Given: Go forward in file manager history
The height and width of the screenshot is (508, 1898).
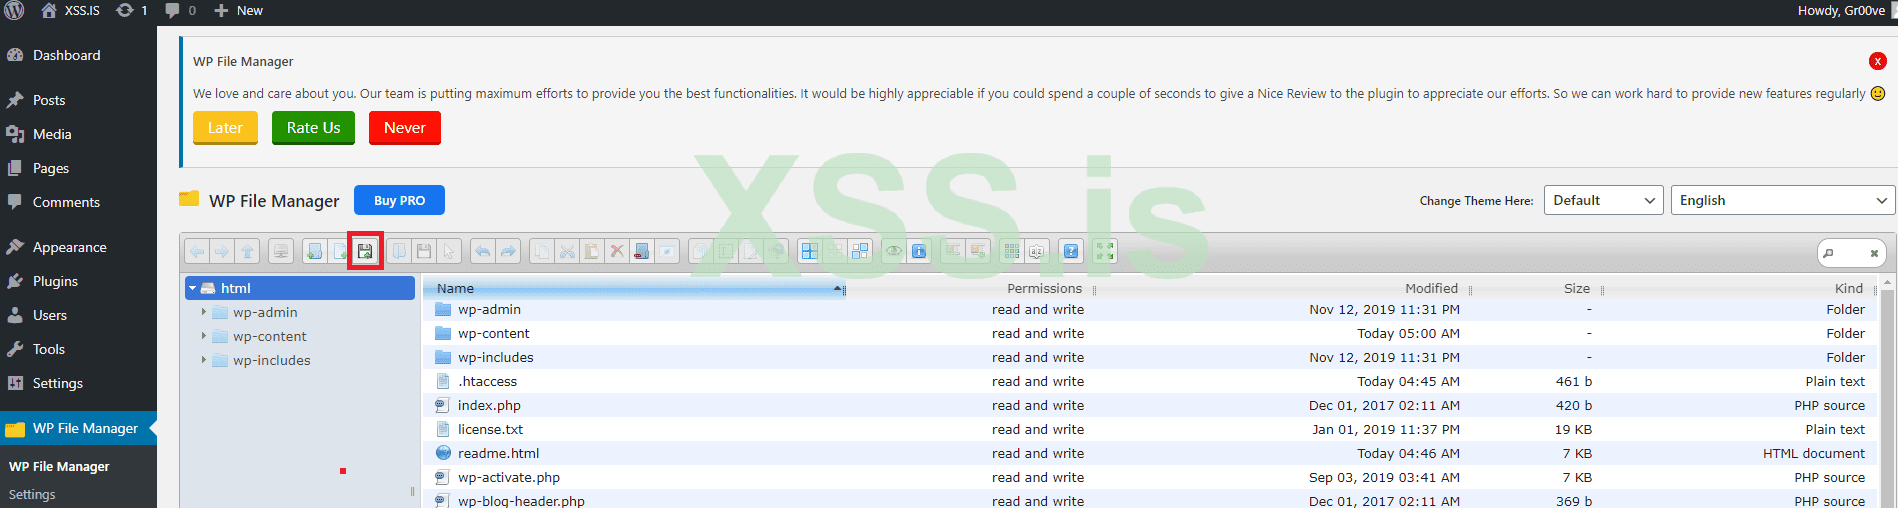Looking at the screenshot, I should tap(221, 251).
